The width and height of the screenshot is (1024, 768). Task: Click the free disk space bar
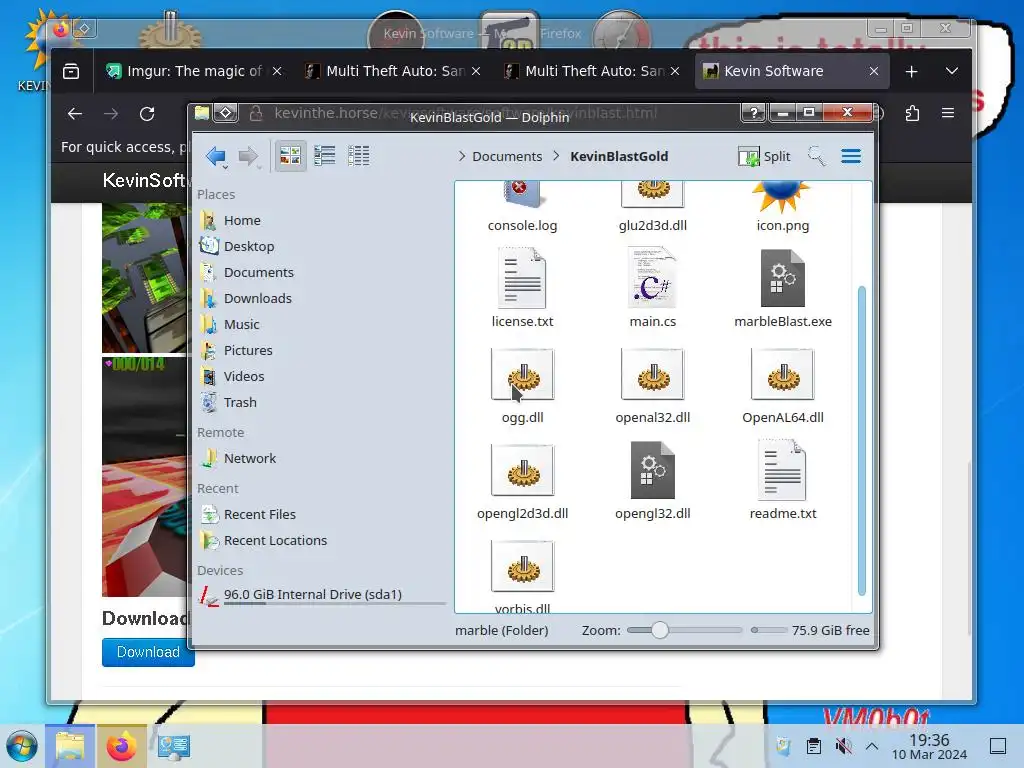[769, 630]
